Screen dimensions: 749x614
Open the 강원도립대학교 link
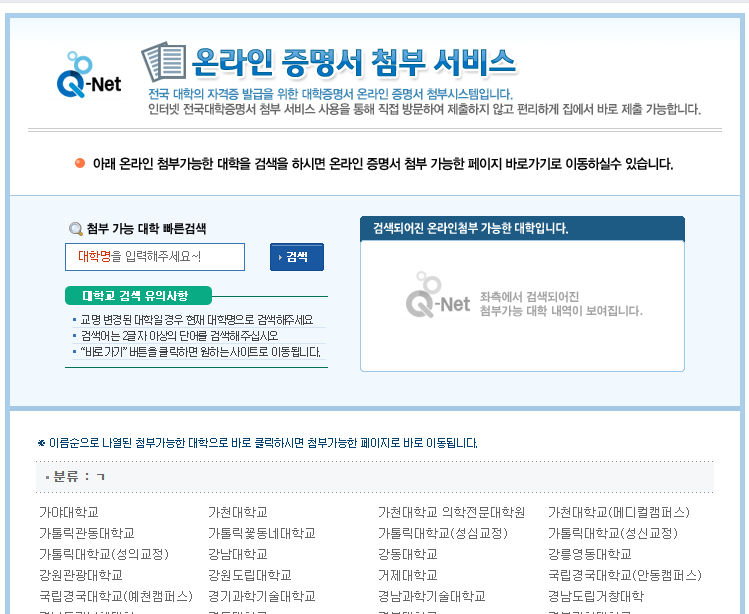pyautogui.click(x=250, y=575)
